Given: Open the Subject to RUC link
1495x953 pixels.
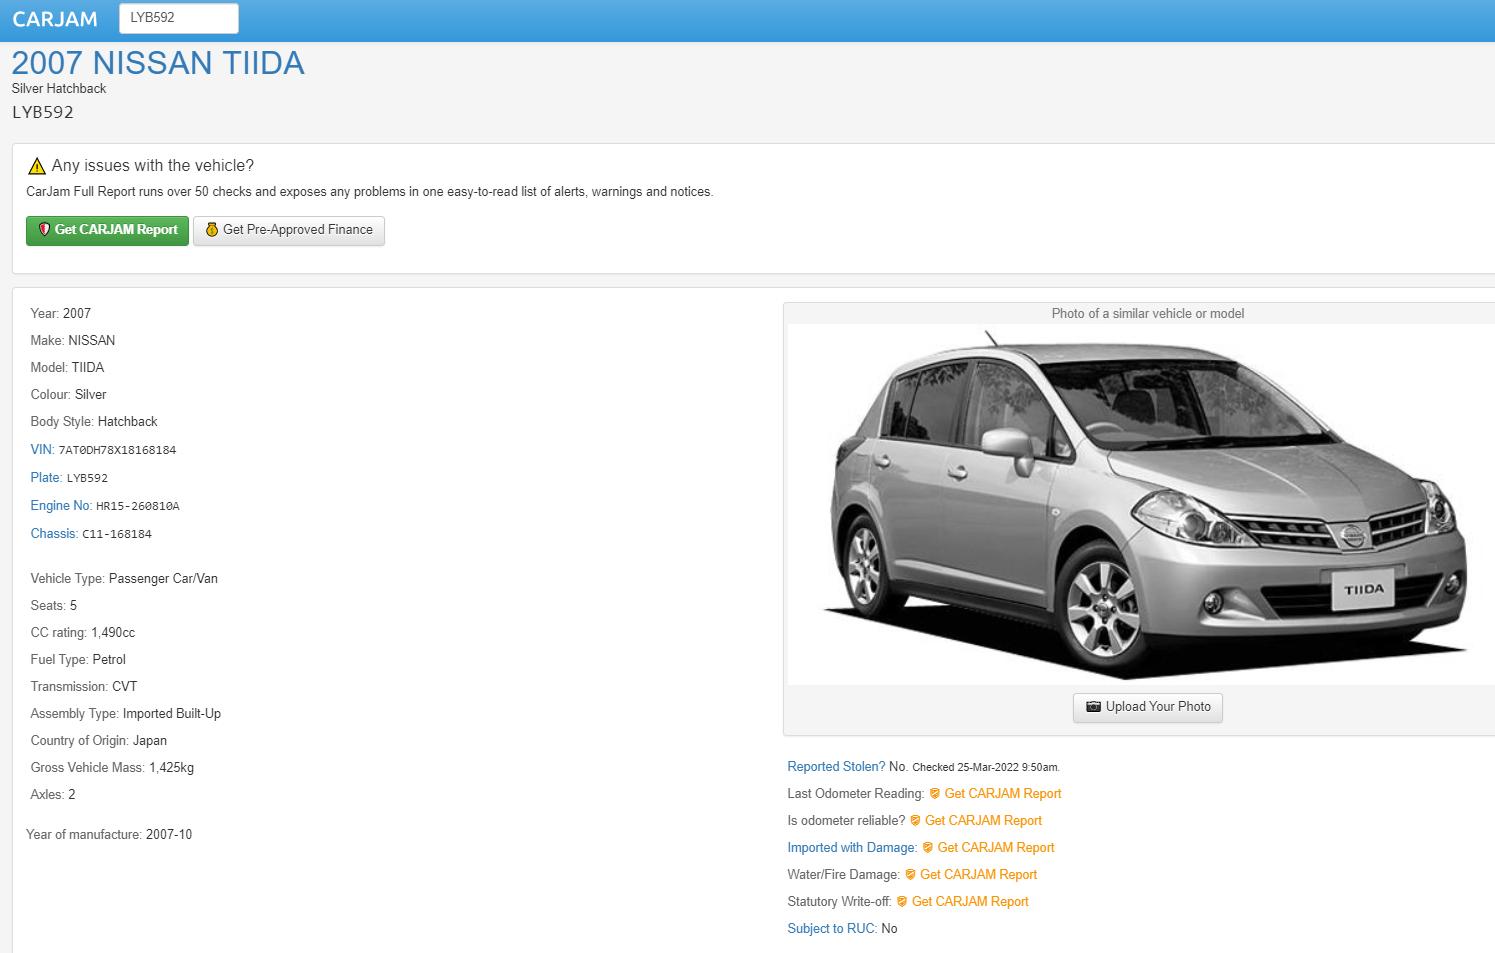Looking at the screenshot, I should [x=832, y=928].
